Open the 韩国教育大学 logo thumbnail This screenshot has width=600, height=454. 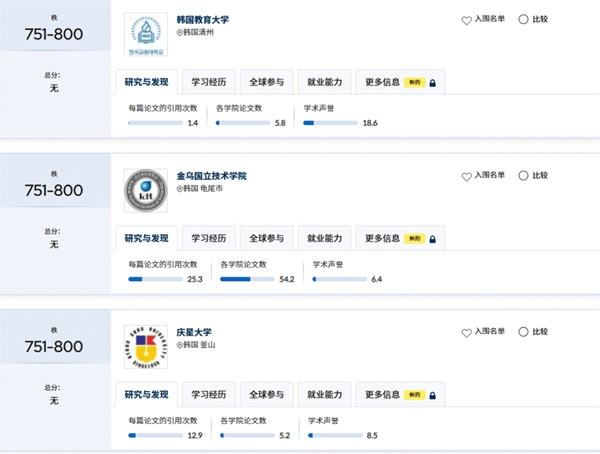(x=146, y=34)
